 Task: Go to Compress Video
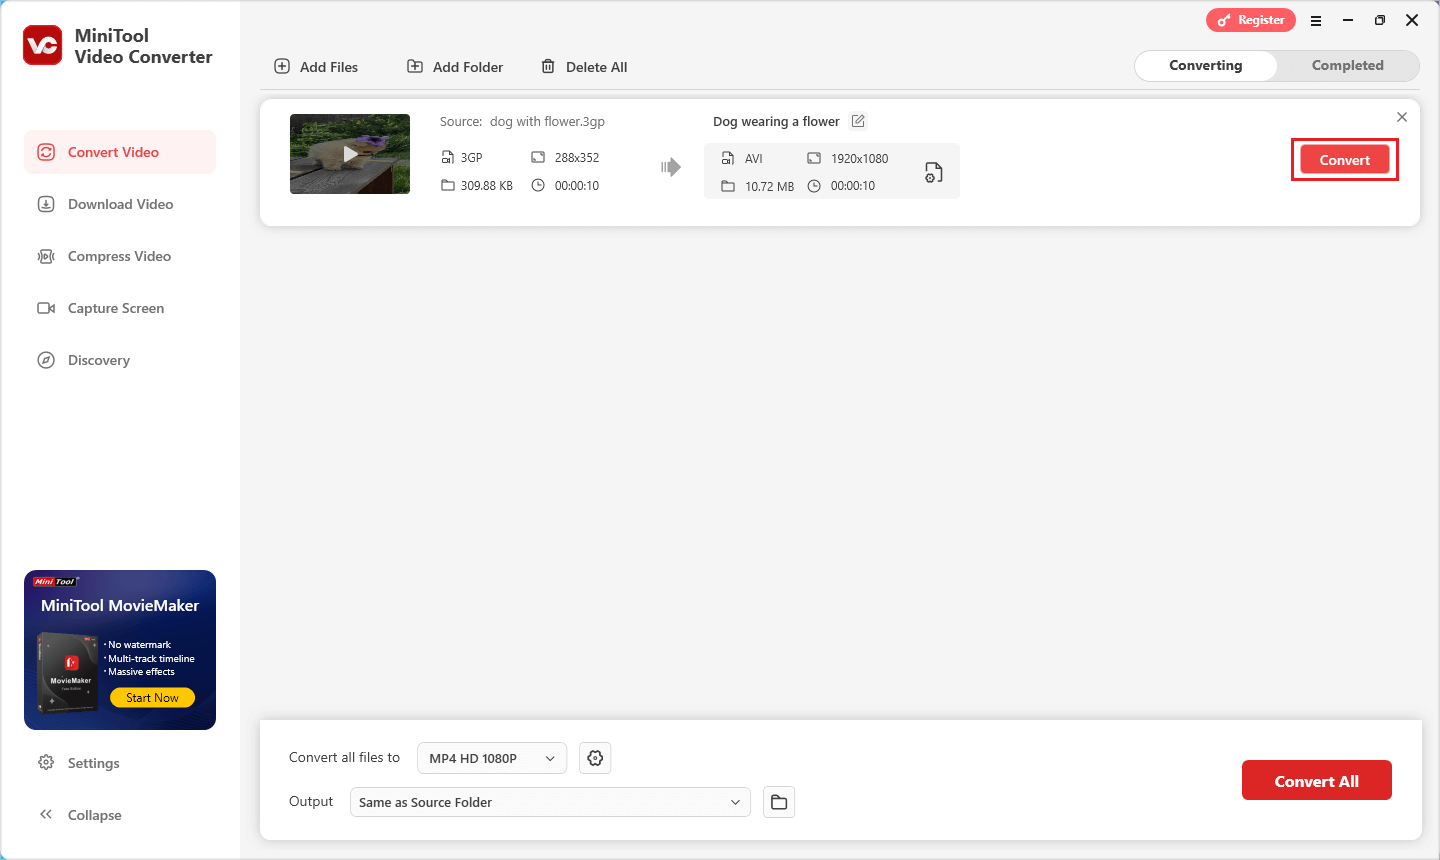120,256
